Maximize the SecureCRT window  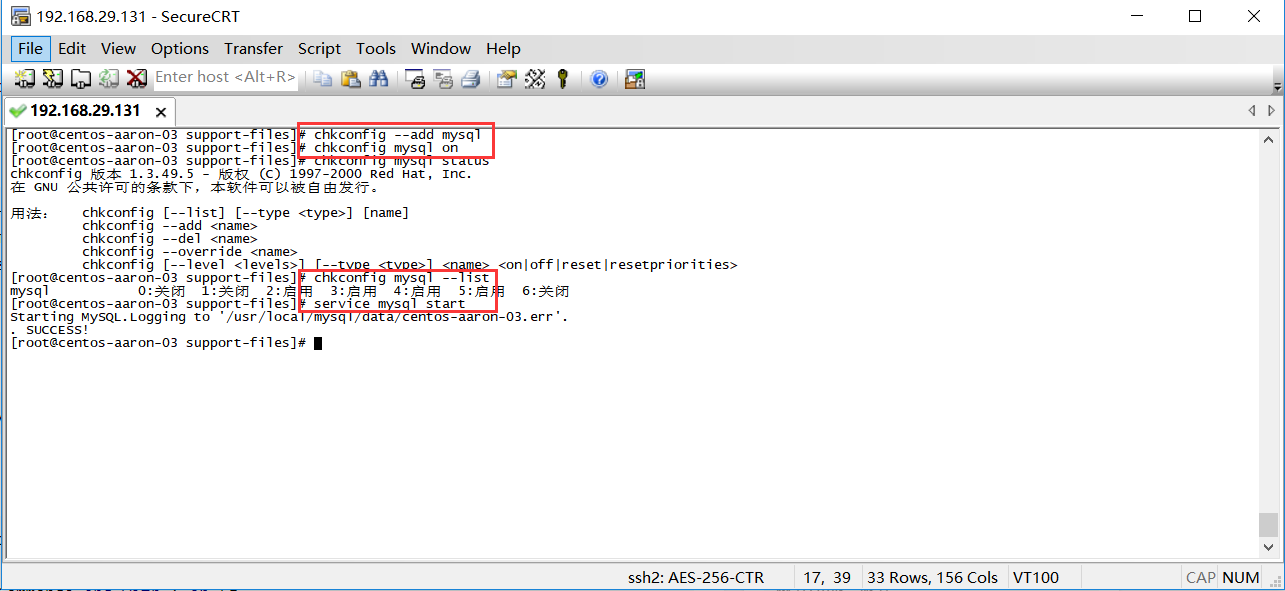pos(1195,16)
